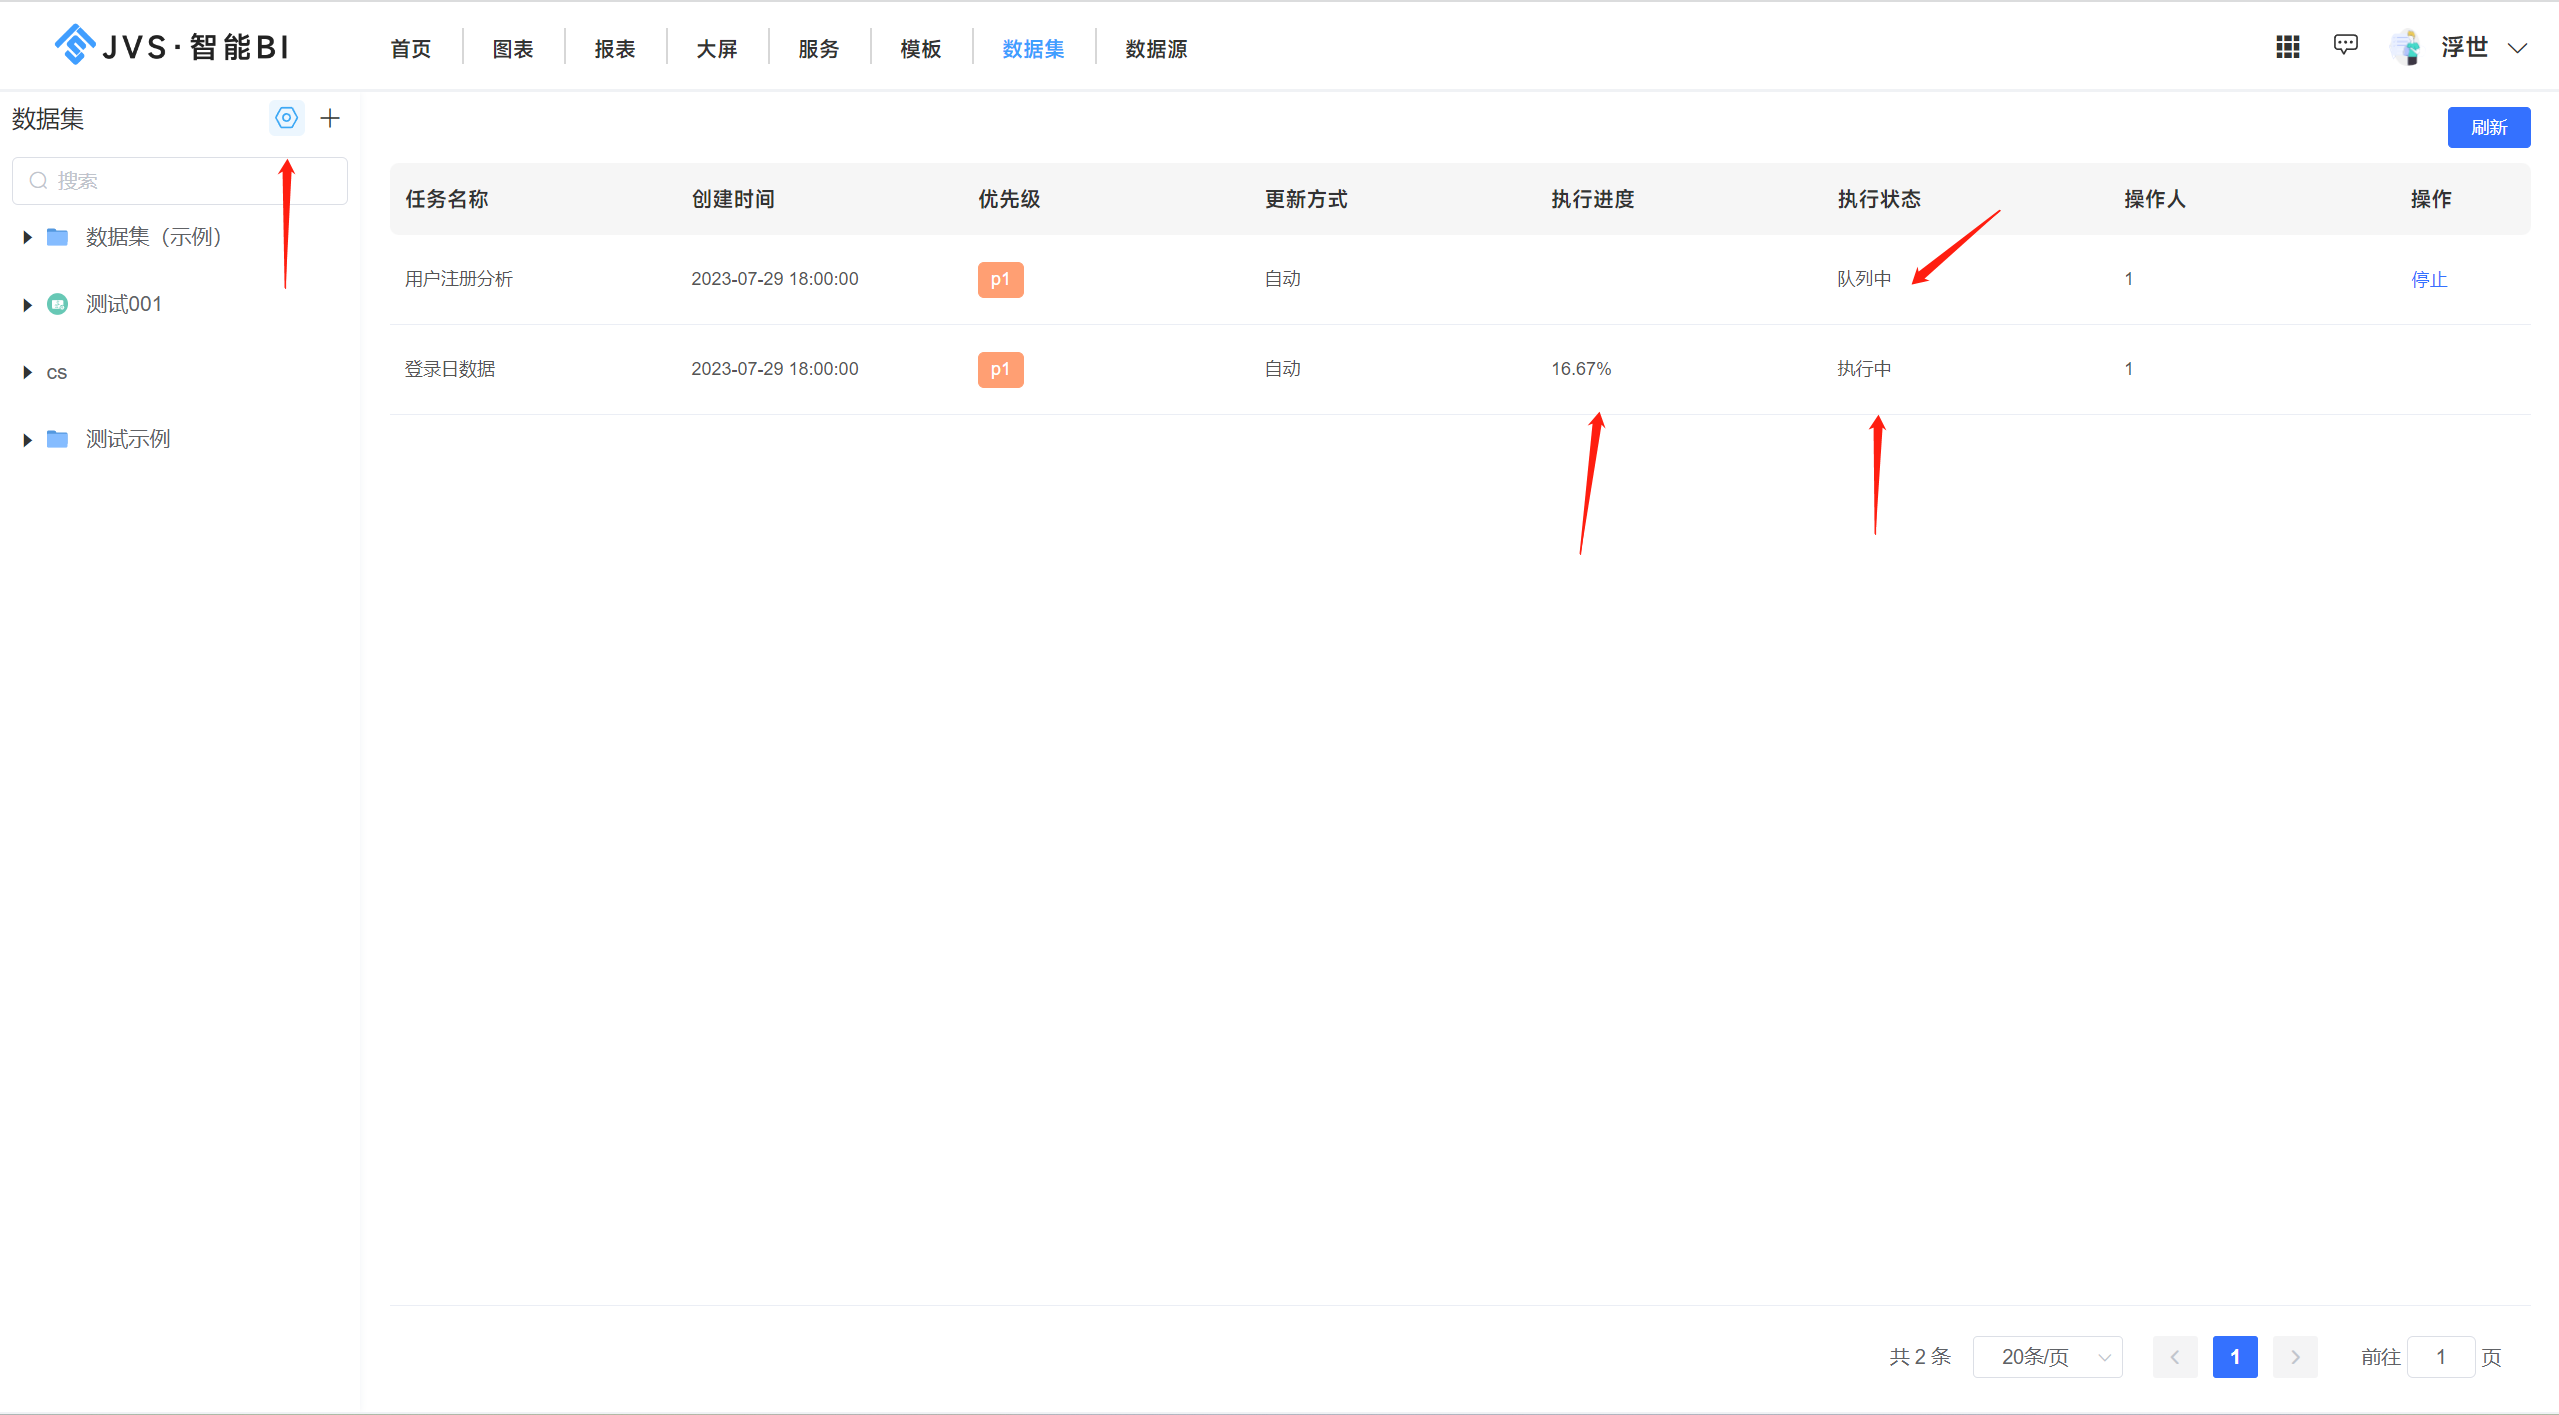The height and width of the screenshot is (1415, 2559).
Task: Open the apps grid icon in the header
Action: (2287, 46)
